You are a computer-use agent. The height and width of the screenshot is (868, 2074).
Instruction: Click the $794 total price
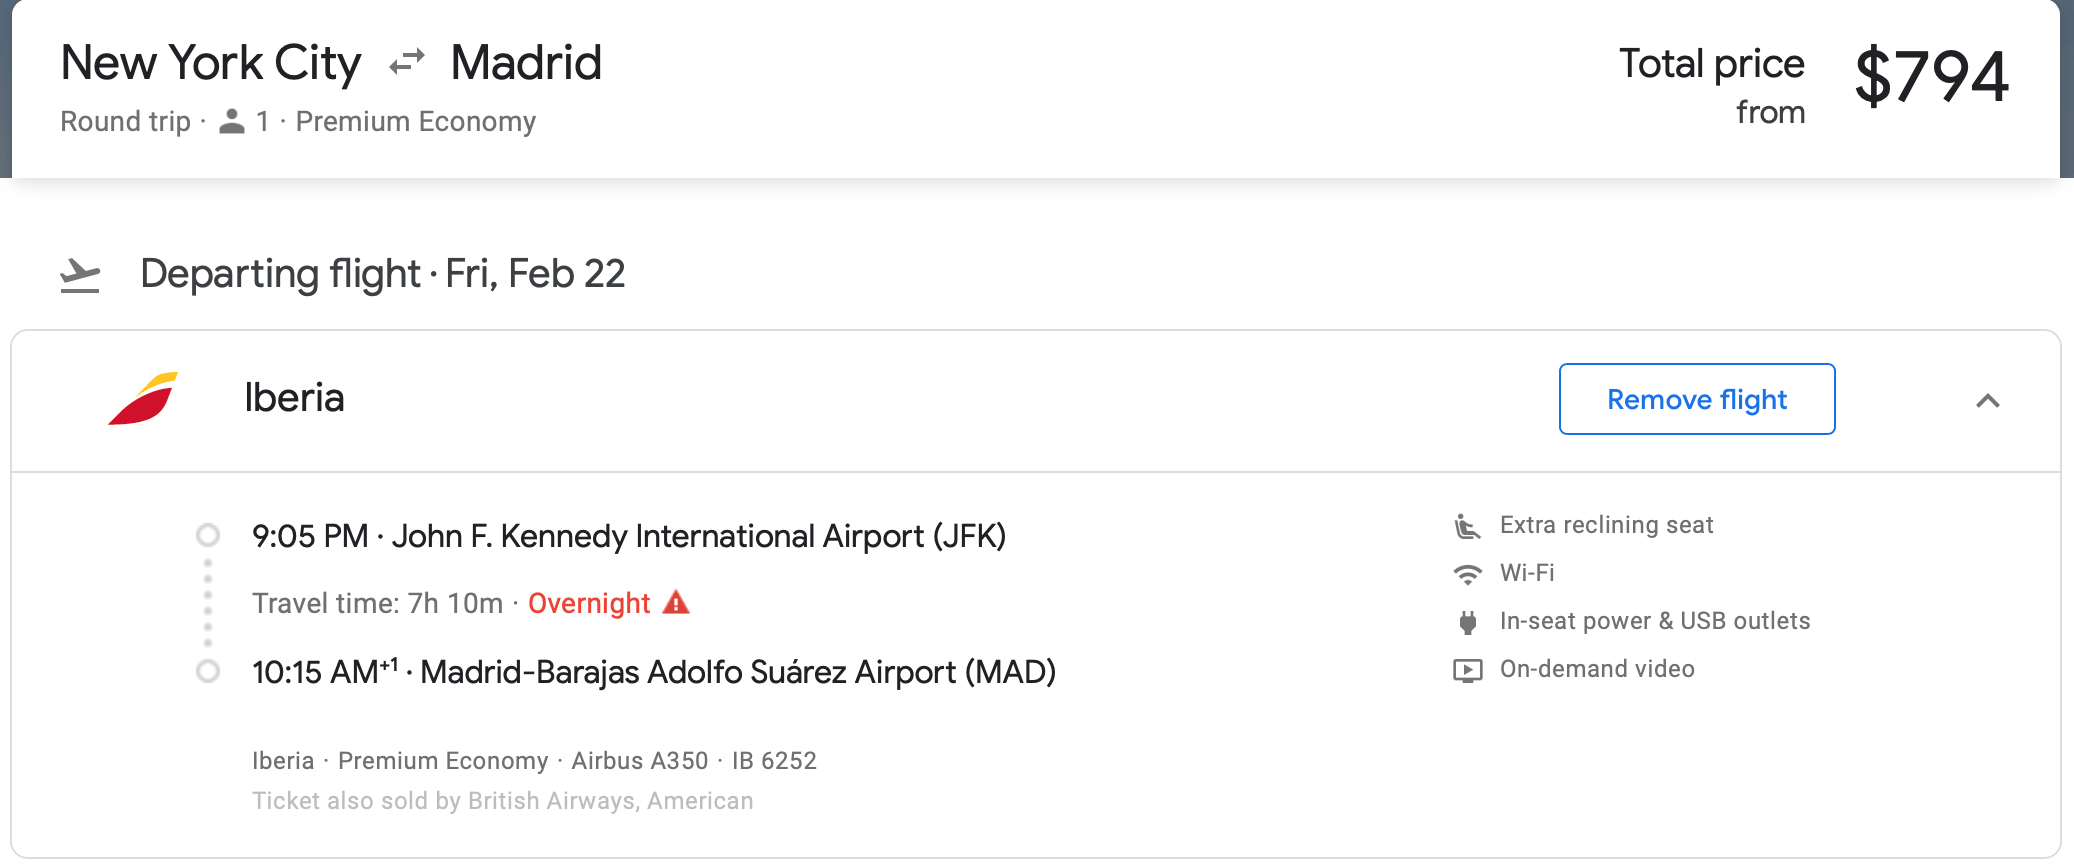tap(1933, 72)
